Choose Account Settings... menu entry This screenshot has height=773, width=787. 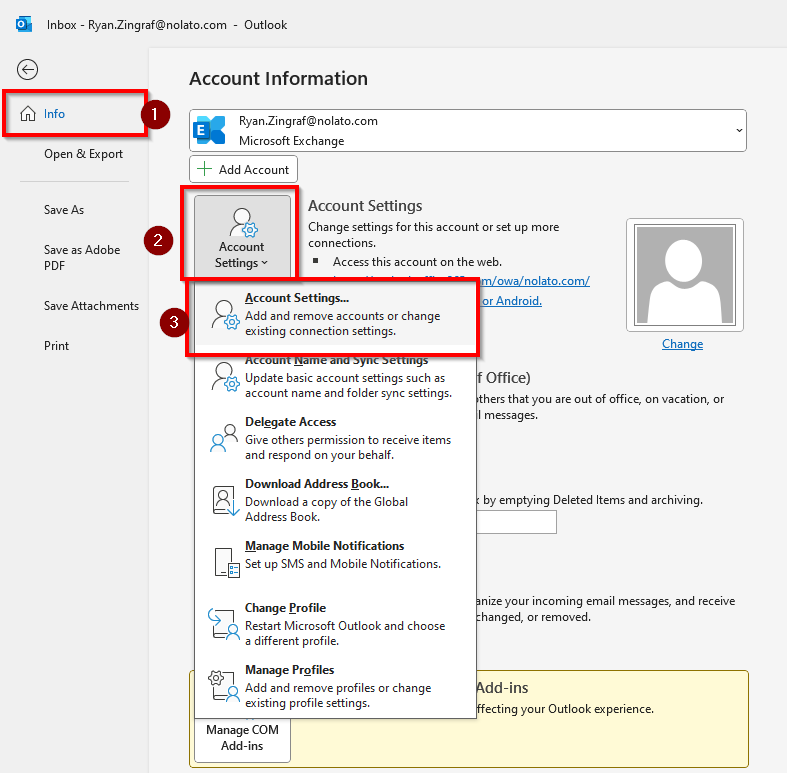click(335, 315)
